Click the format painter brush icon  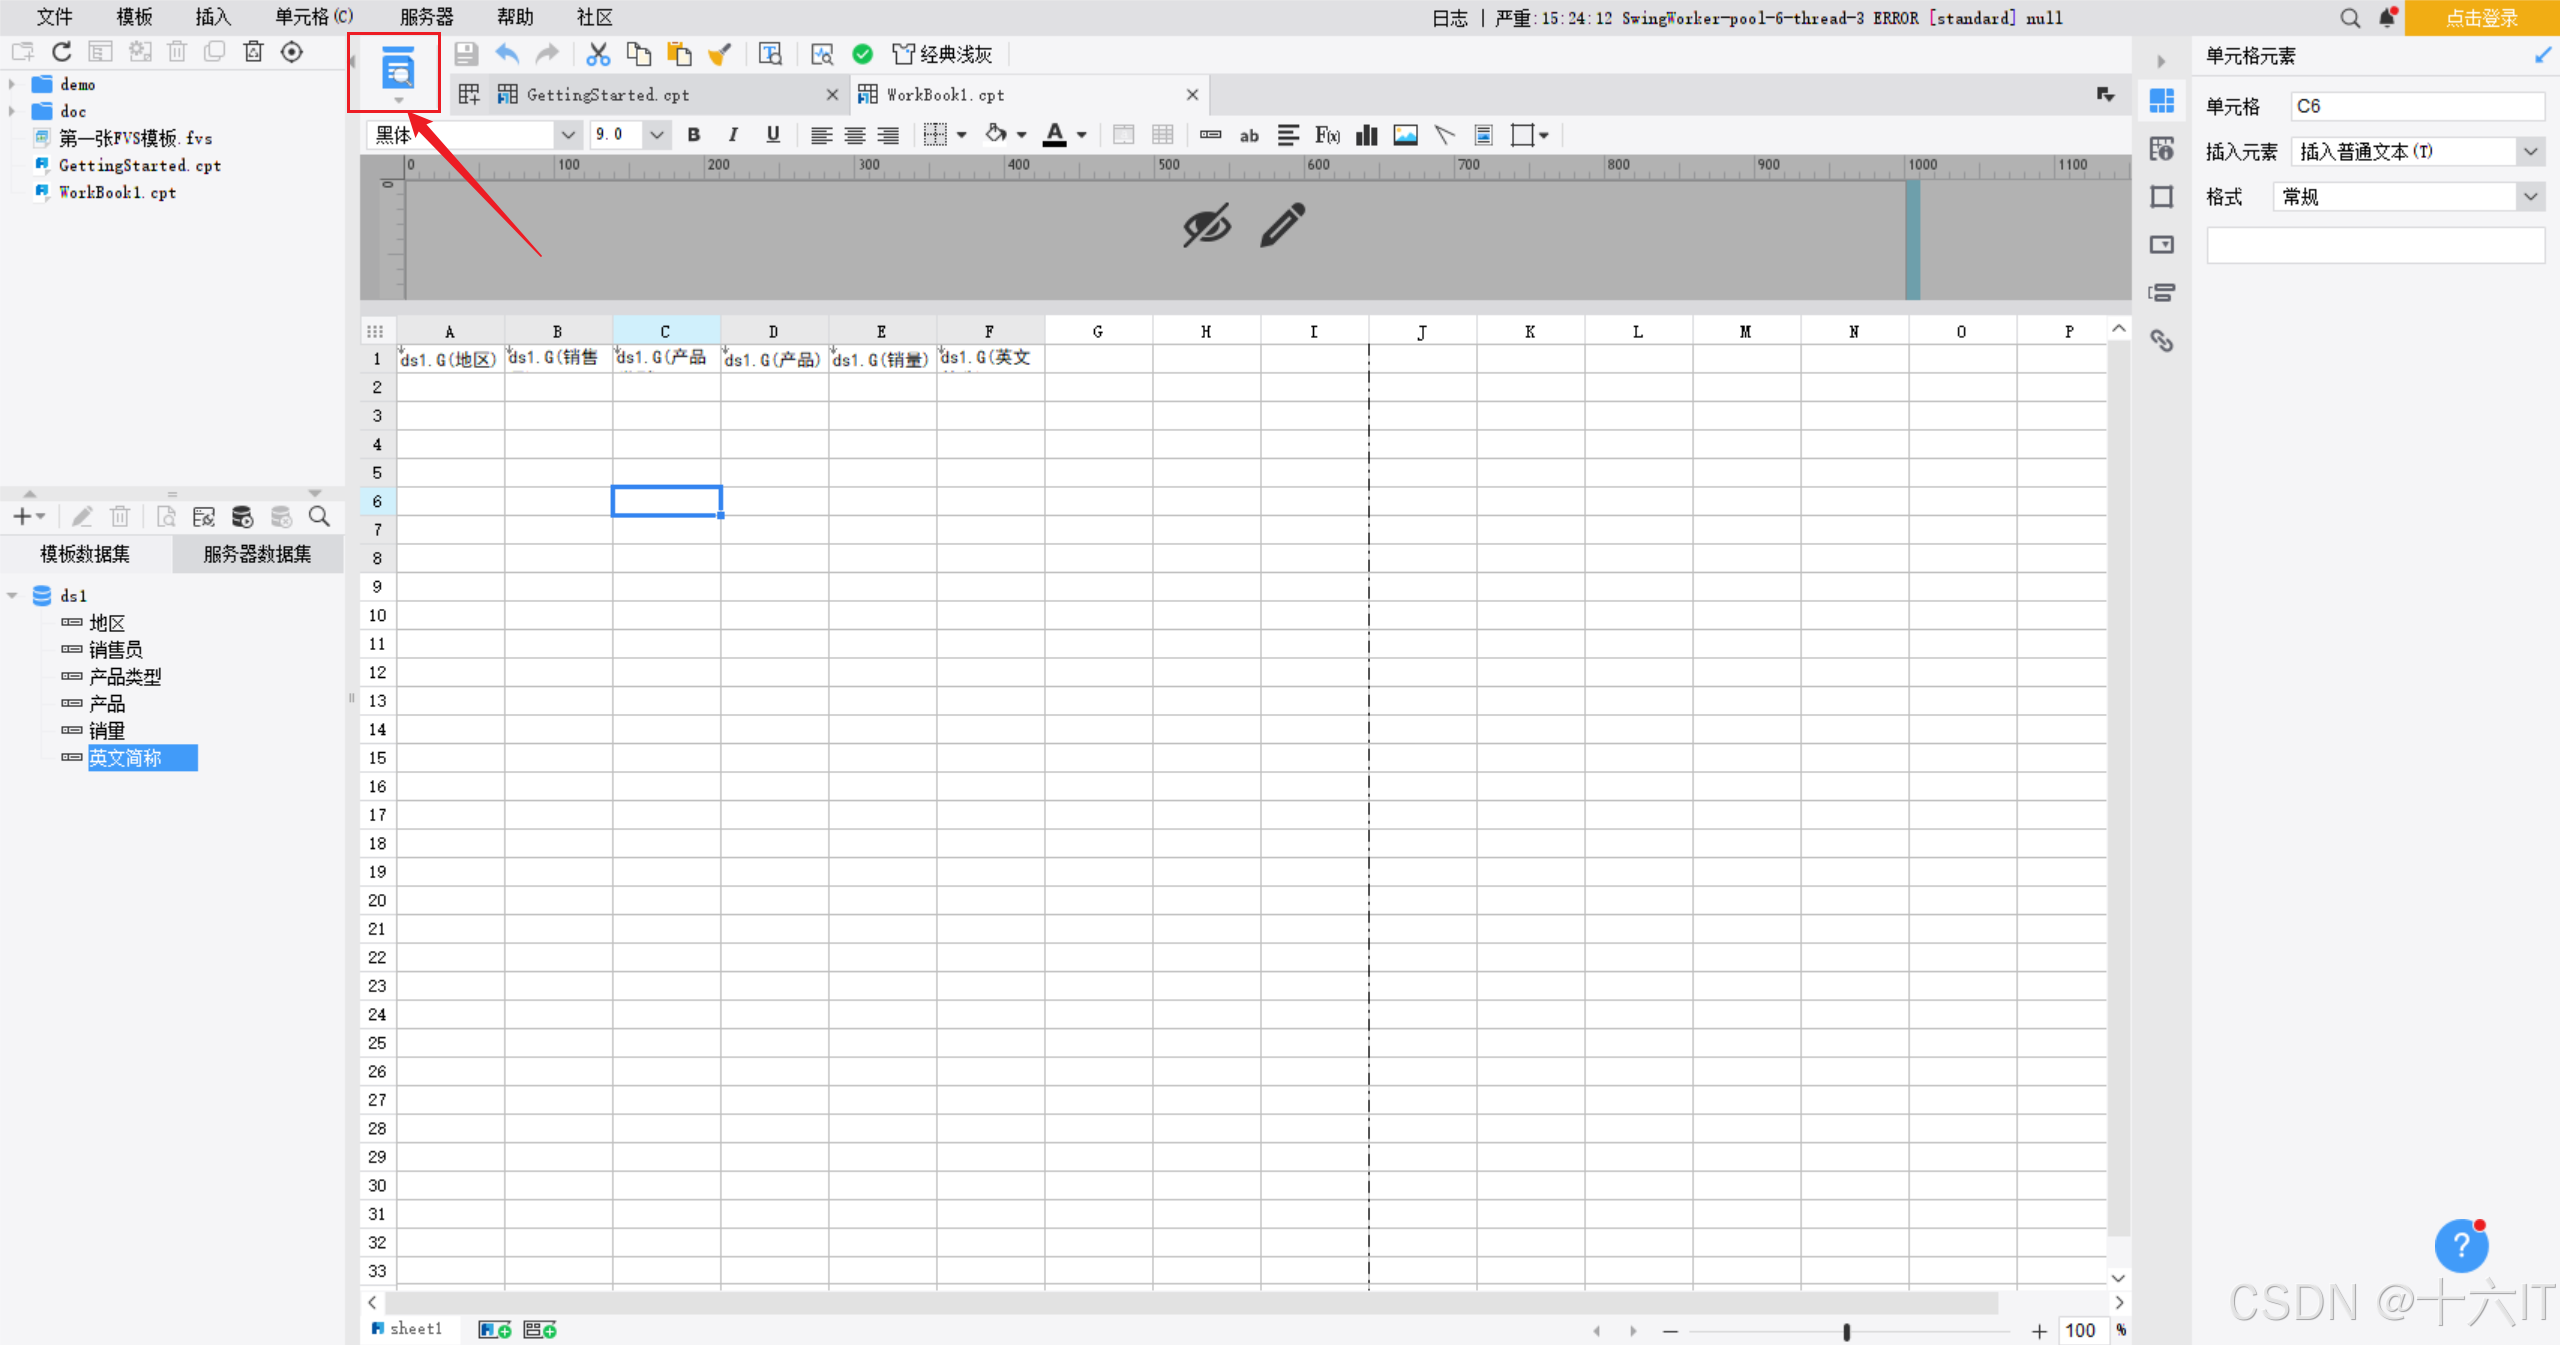[x=719, y=54]
